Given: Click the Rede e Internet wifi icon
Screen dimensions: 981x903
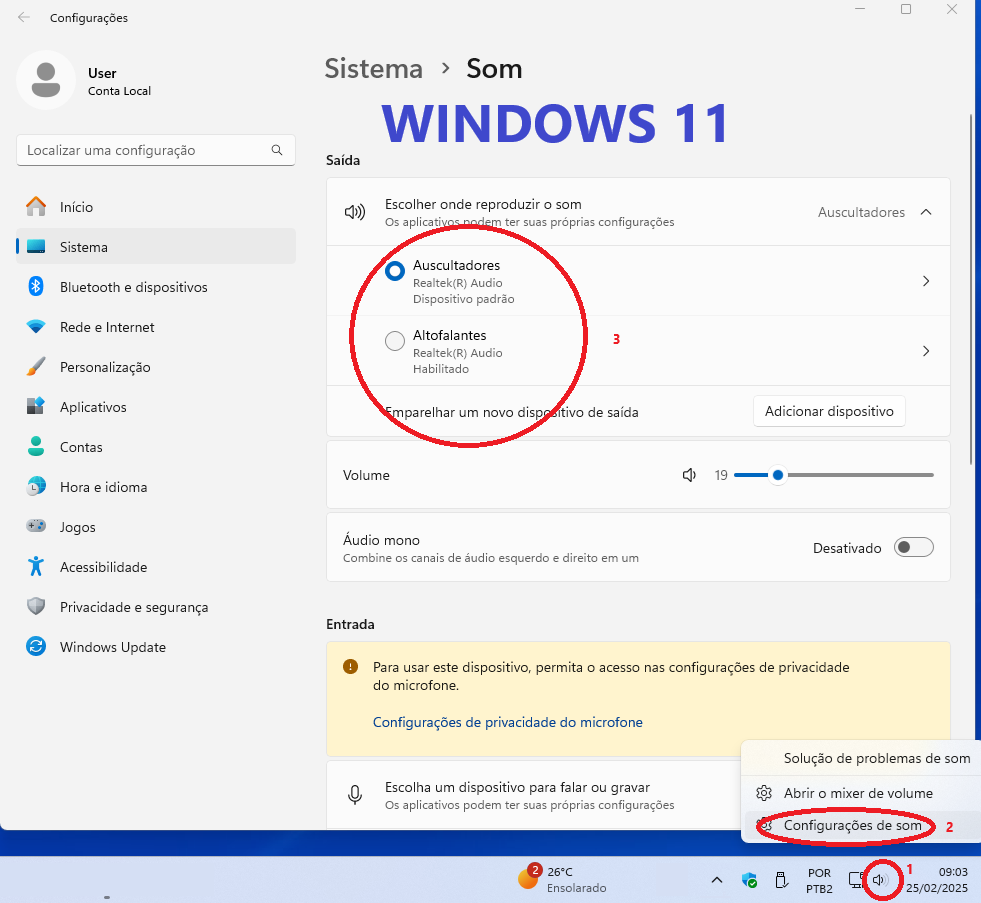Looking at the screenshot, I should tap(36, 327).
